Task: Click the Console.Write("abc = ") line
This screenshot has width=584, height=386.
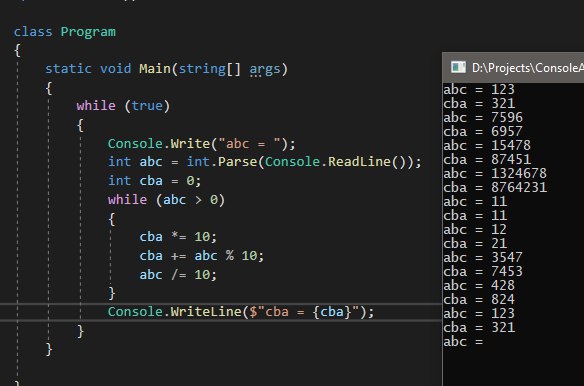Action: 201,144
